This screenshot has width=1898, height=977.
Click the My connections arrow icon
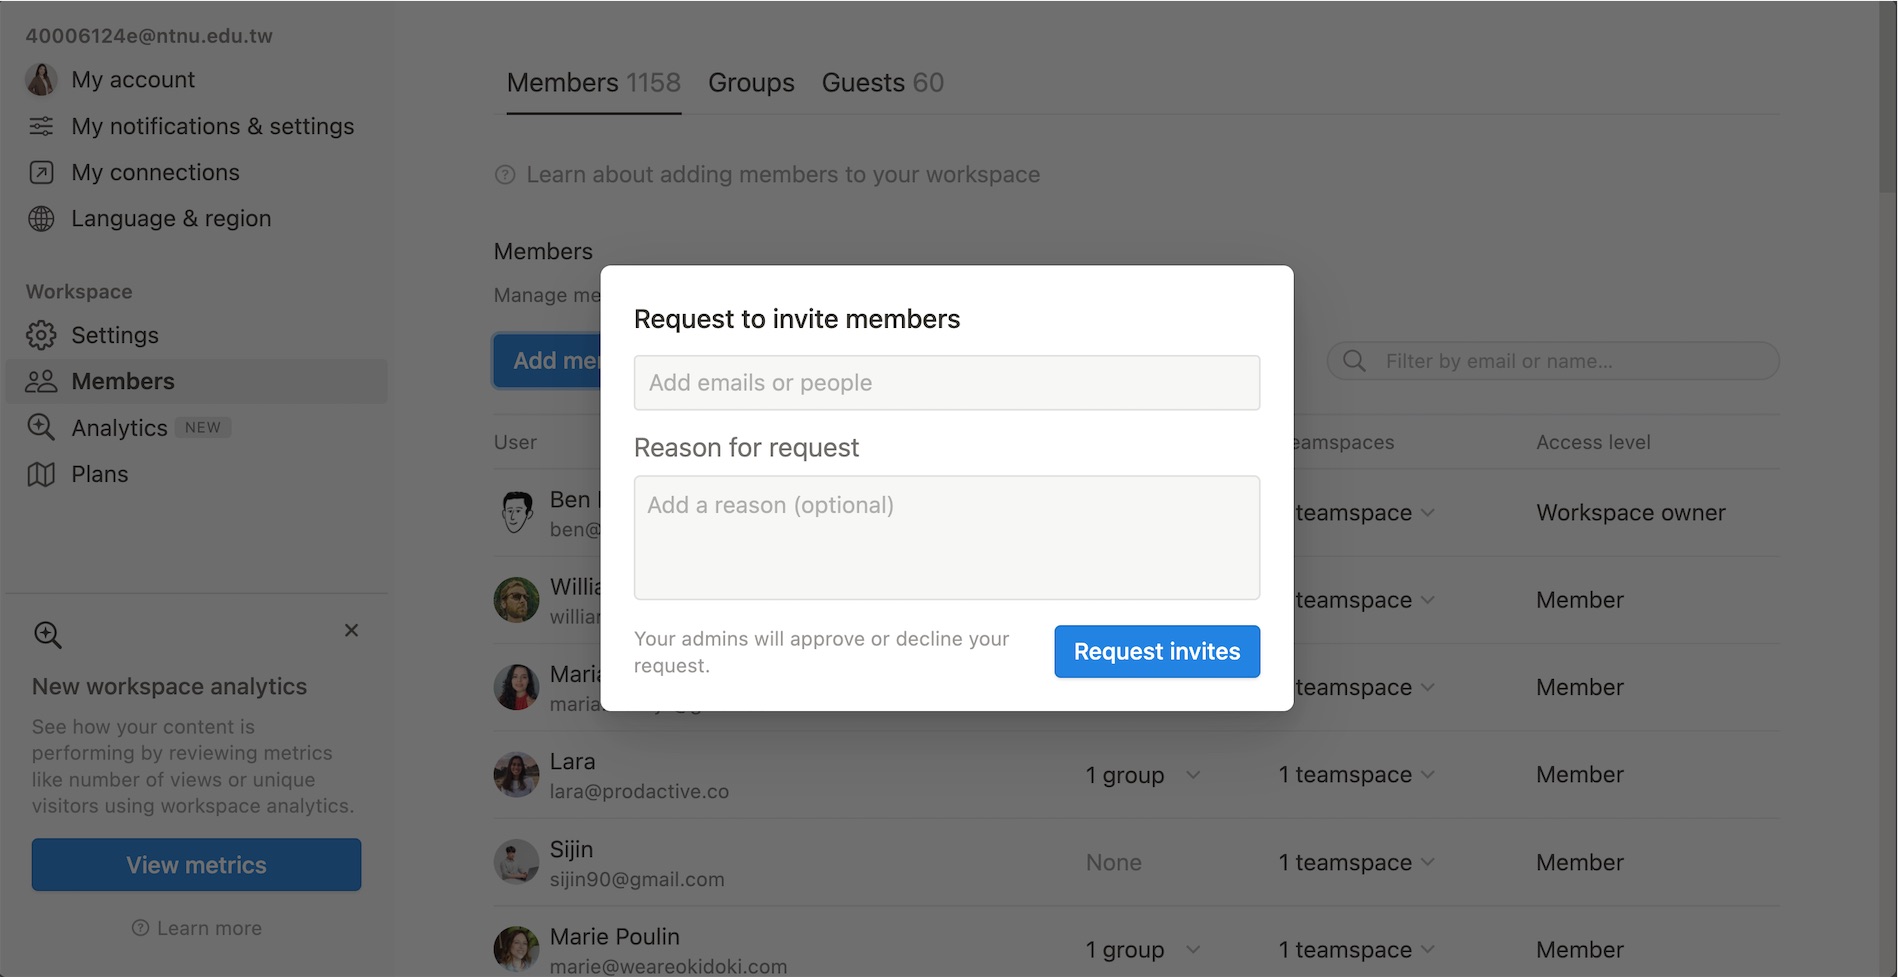(41, 172)
